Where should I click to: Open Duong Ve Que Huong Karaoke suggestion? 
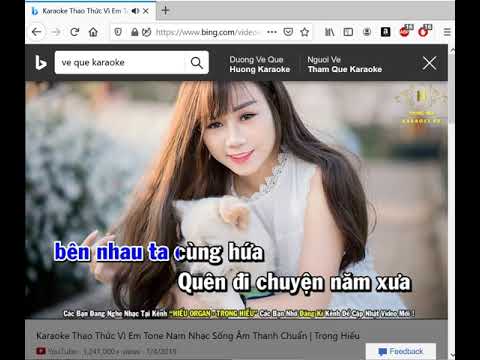(x=260, y=64)
